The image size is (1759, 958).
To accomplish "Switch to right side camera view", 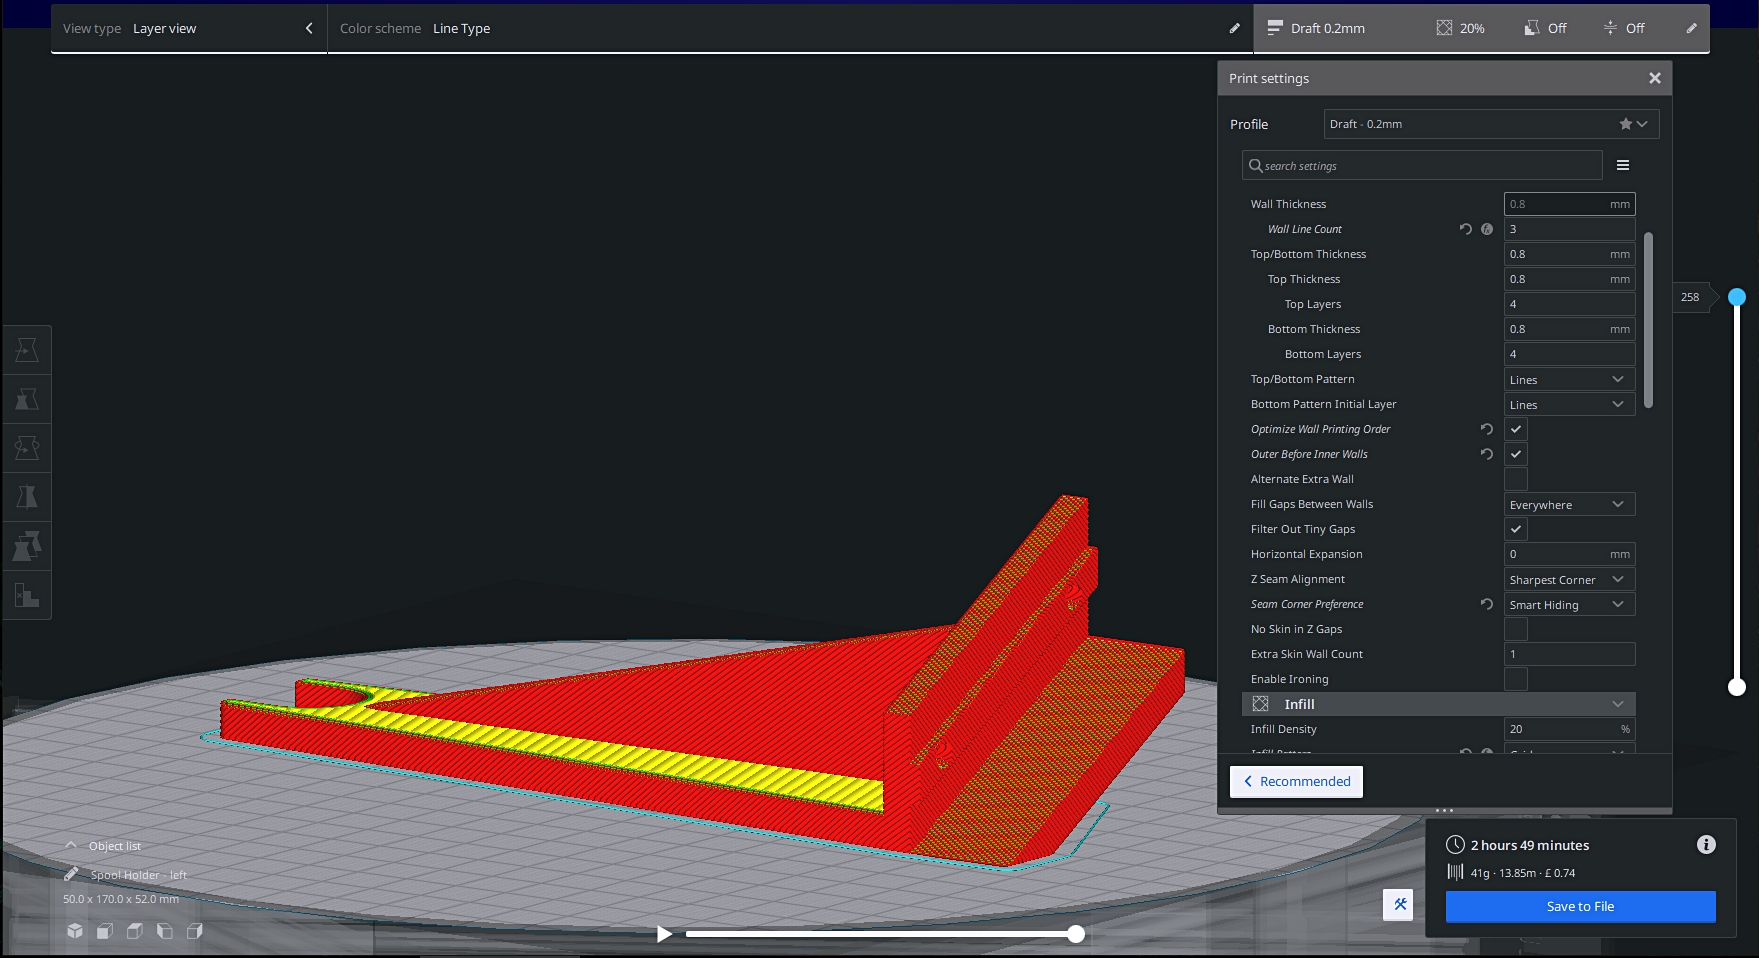I will click(195, 931).
